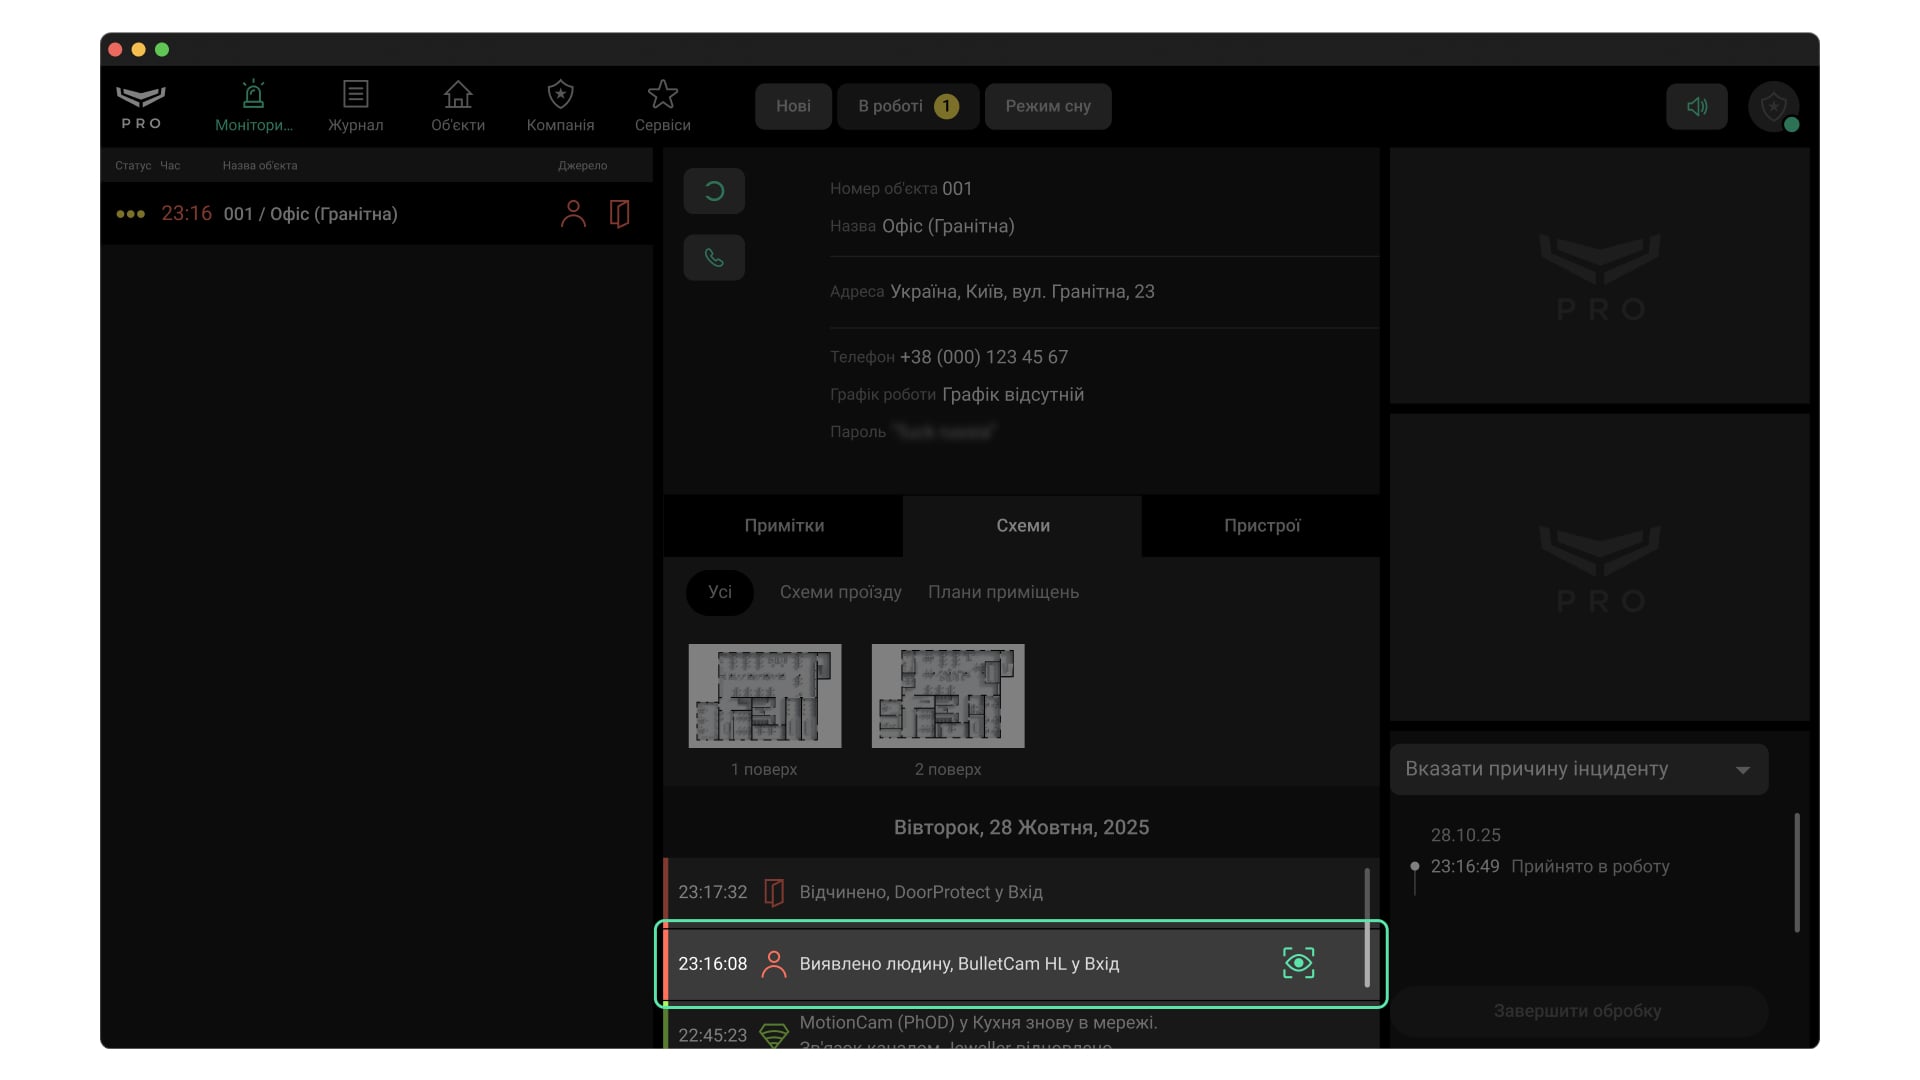
Task: Click the event log scrollbar
Action: pyautogui.click(x=1367, y=927)
